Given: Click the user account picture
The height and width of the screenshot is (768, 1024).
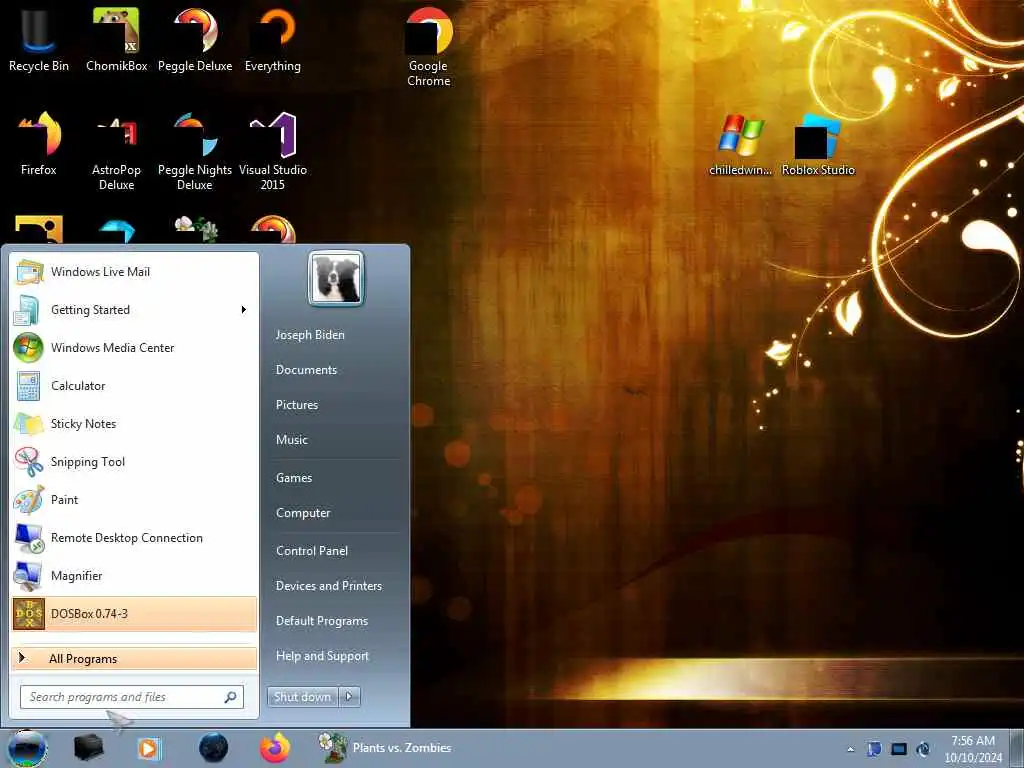Looking at the screenshot, I should (336, 278).
